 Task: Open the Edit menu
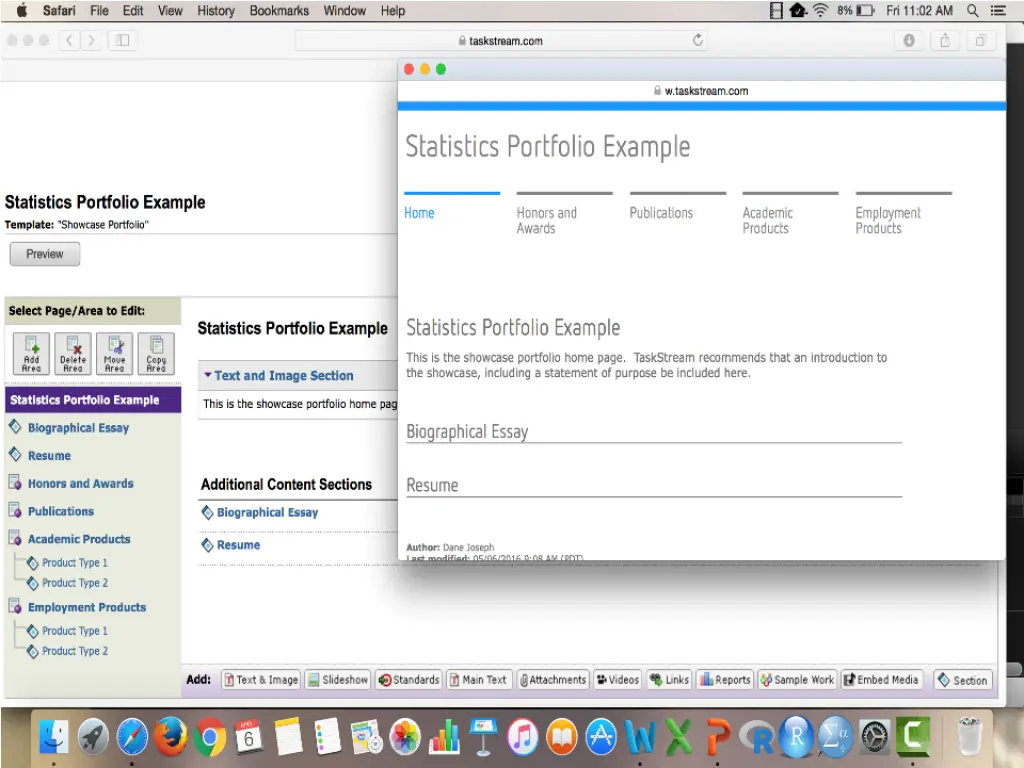coord(133,10)
